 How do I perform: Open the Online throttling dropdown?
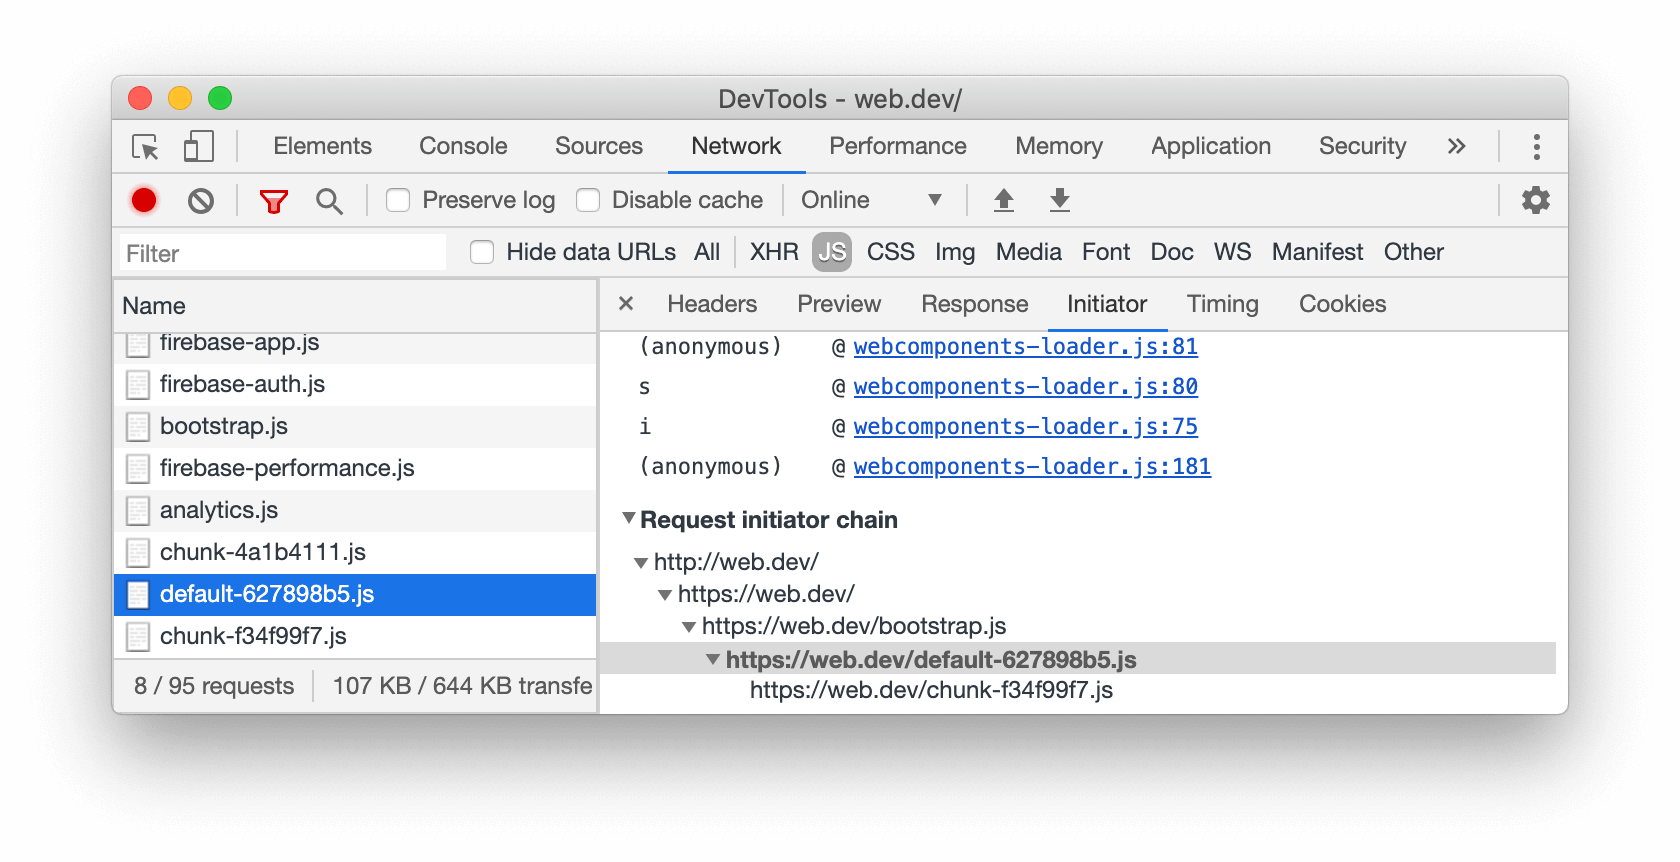click(871, 200)
